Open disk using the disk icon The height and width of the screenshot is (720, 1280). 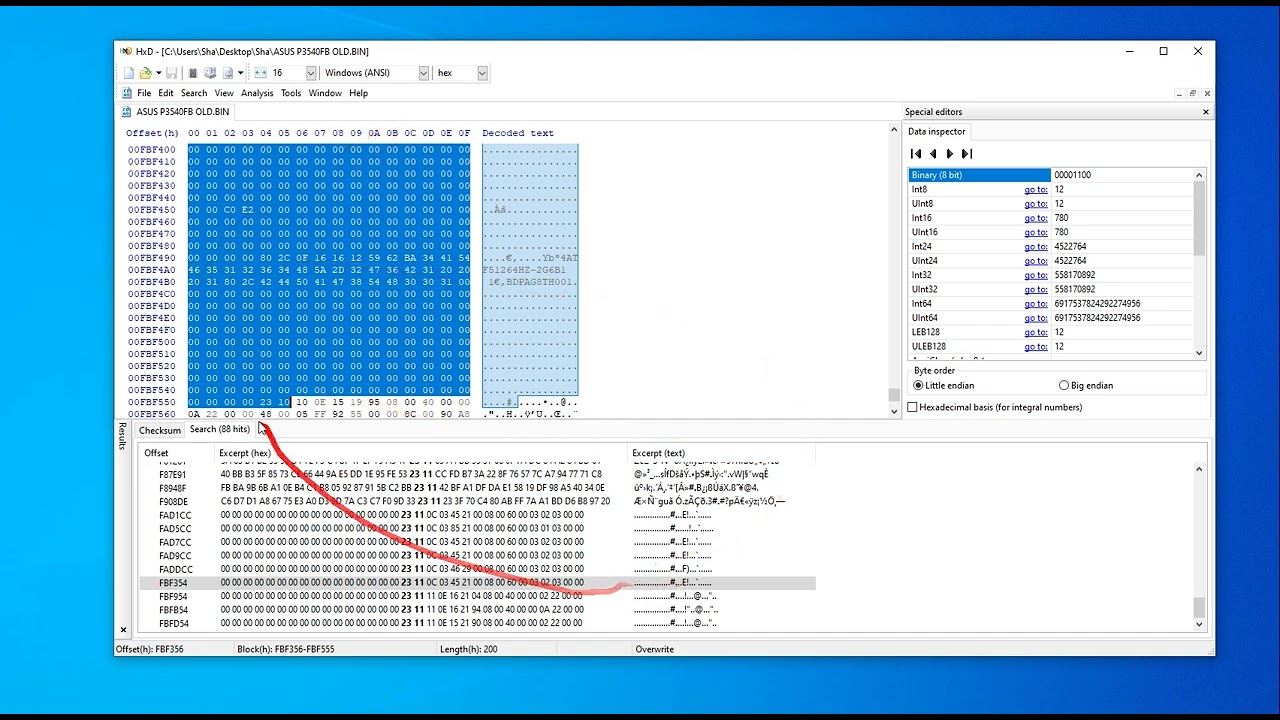210,73
